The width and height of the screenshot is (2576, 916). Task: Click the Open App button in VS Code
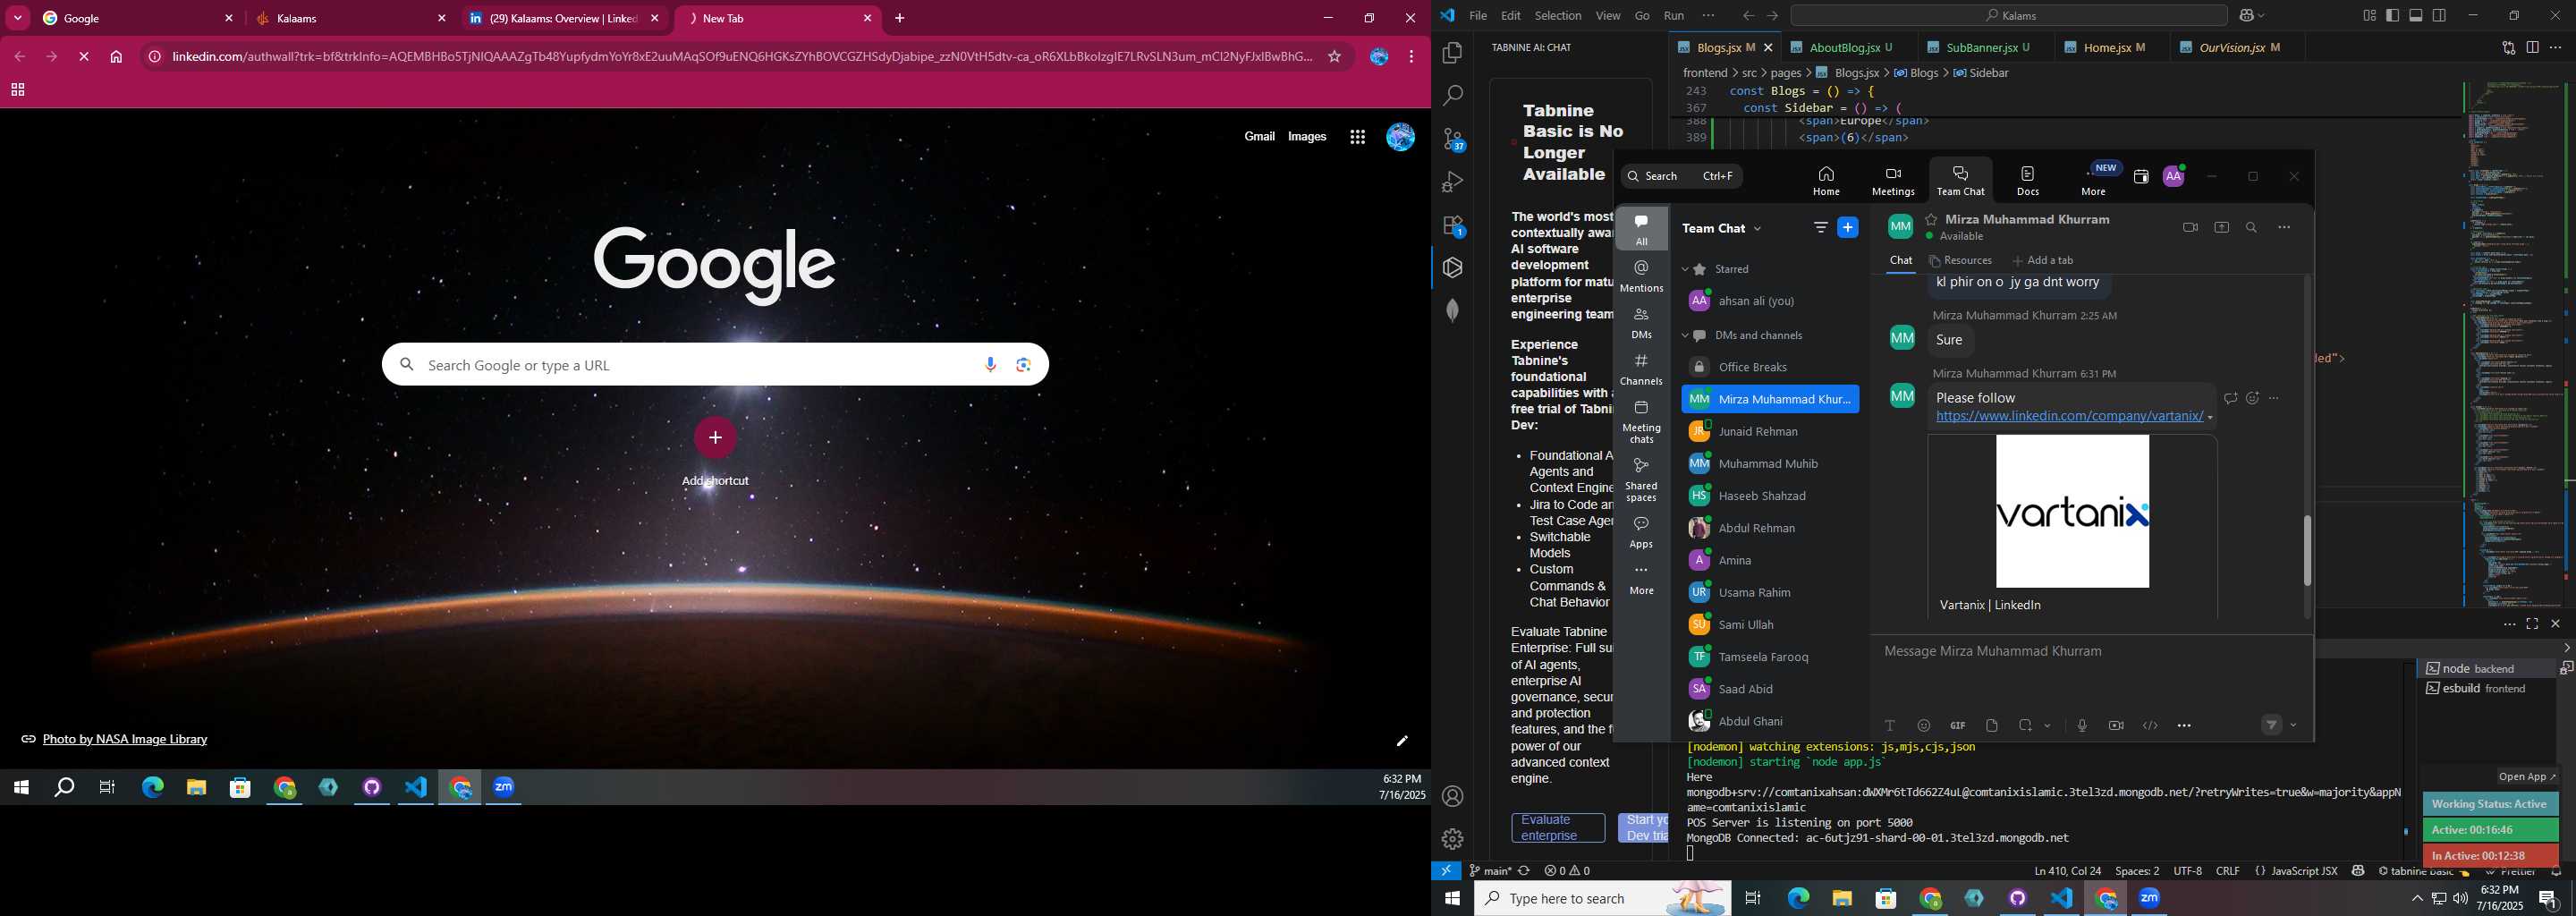[x=2527, y=777]
